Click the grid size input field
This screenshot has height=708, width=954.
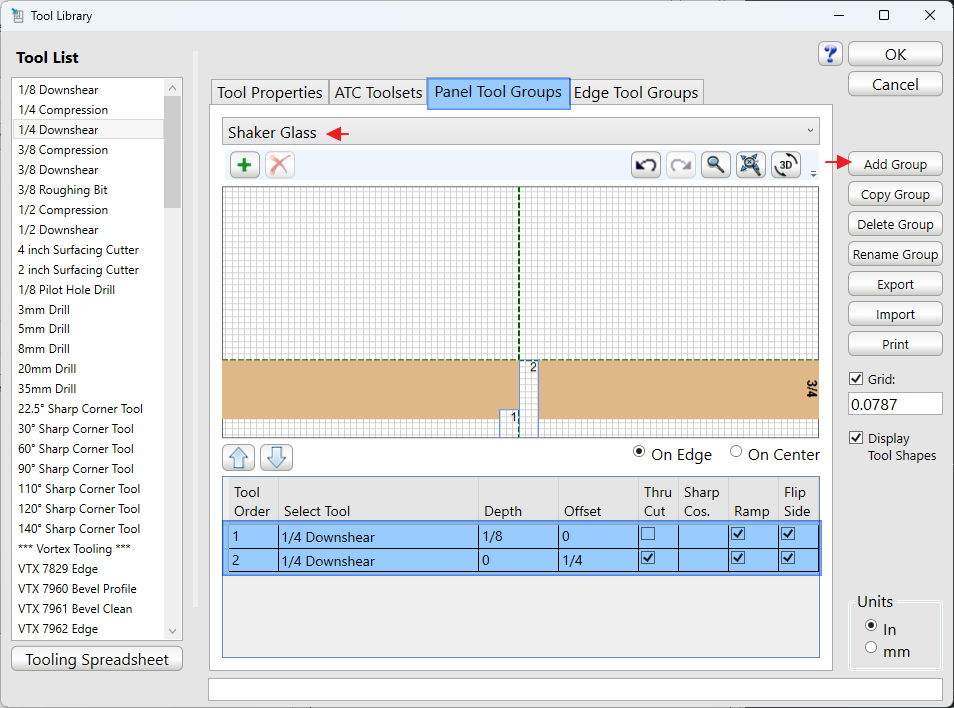click(x=895, y=404)
